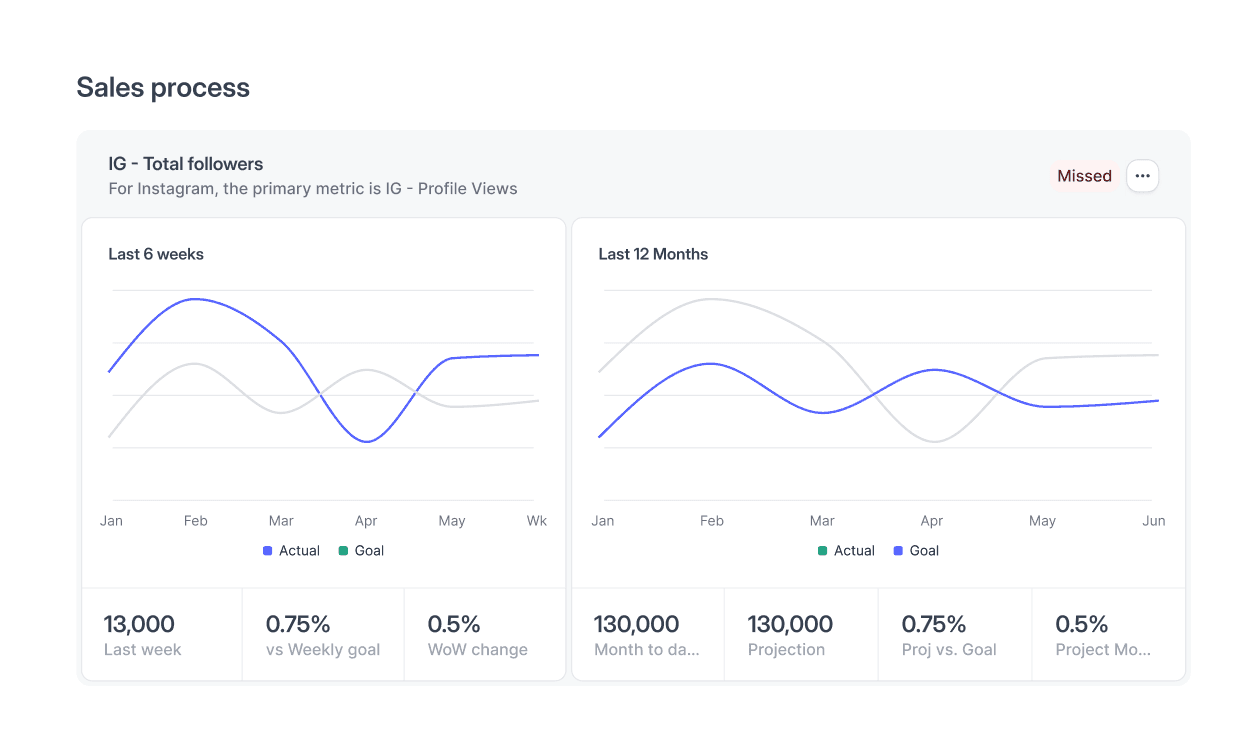Select the 130,000 Projection stat

pos(801,635)
